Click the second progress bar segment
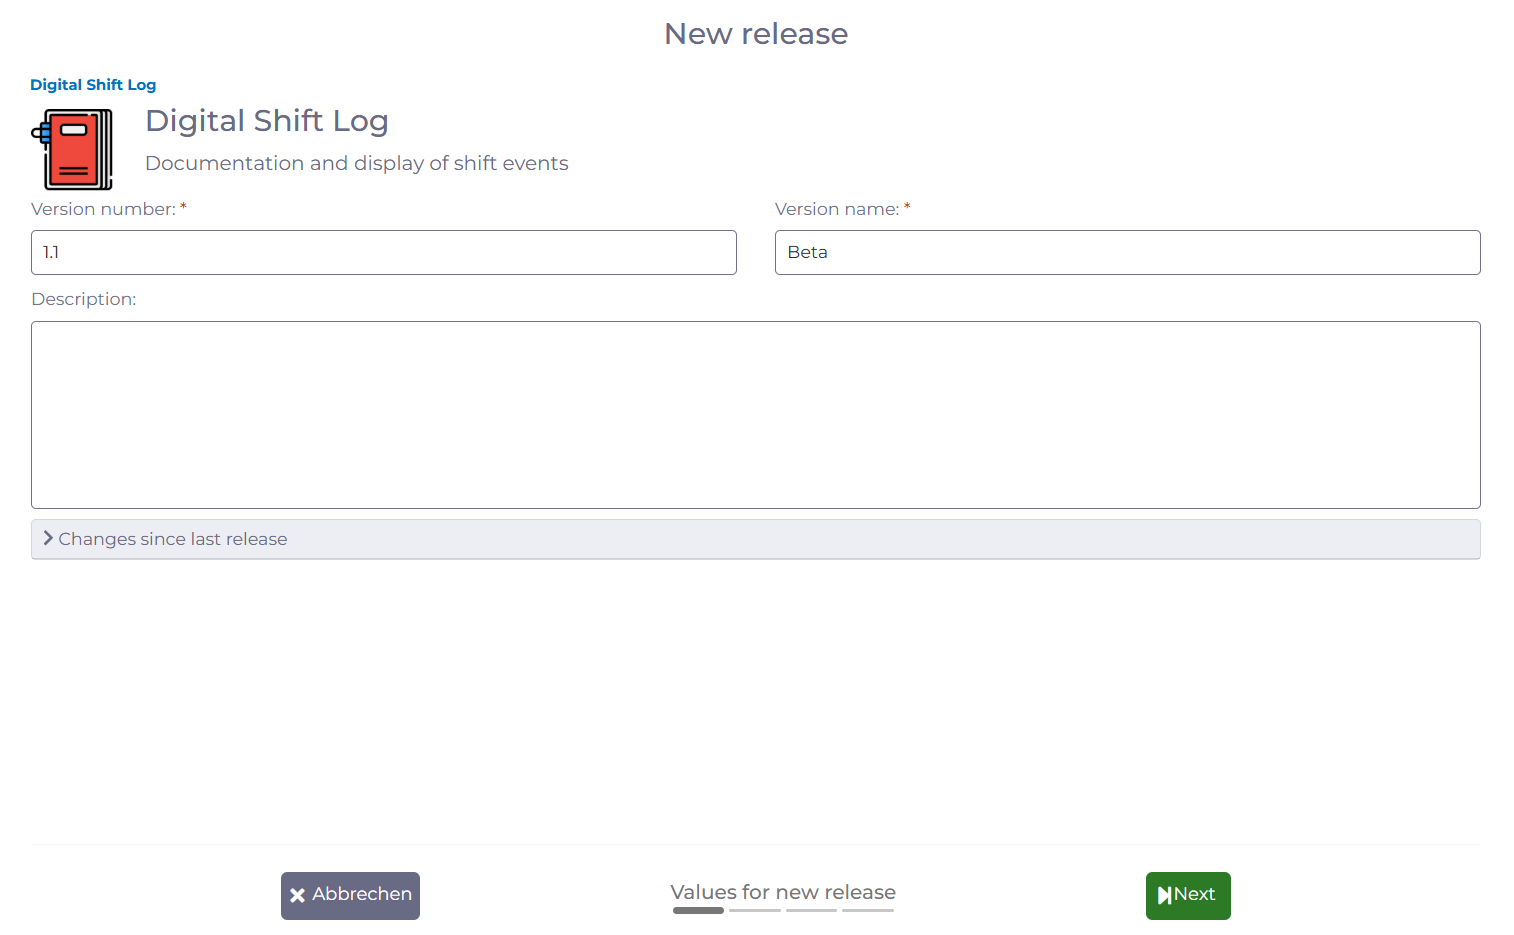 [x=754, y=911]
